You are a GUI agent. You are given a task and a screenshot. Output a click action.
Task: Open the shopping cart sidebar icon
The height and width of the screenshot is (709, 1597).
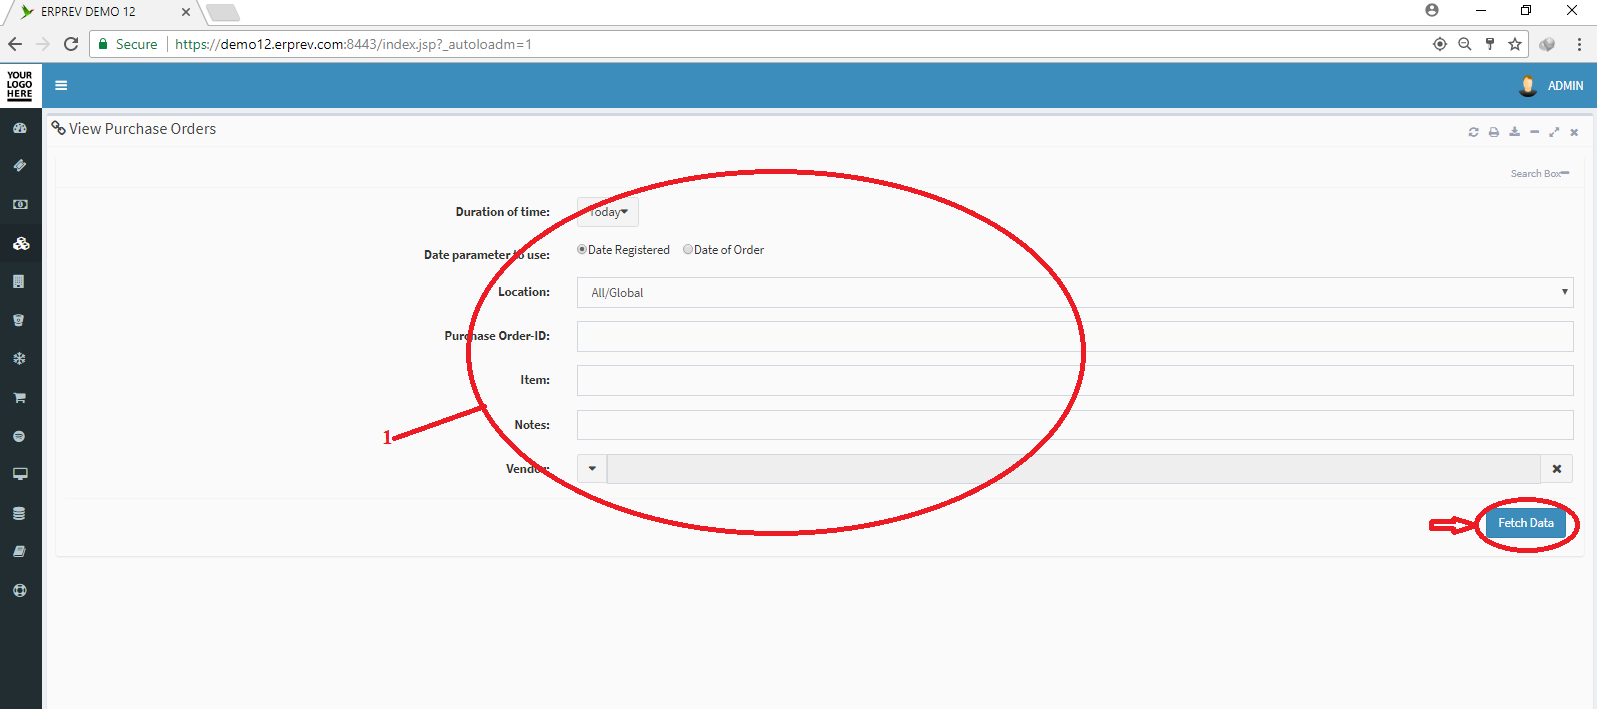pos(19,397)
